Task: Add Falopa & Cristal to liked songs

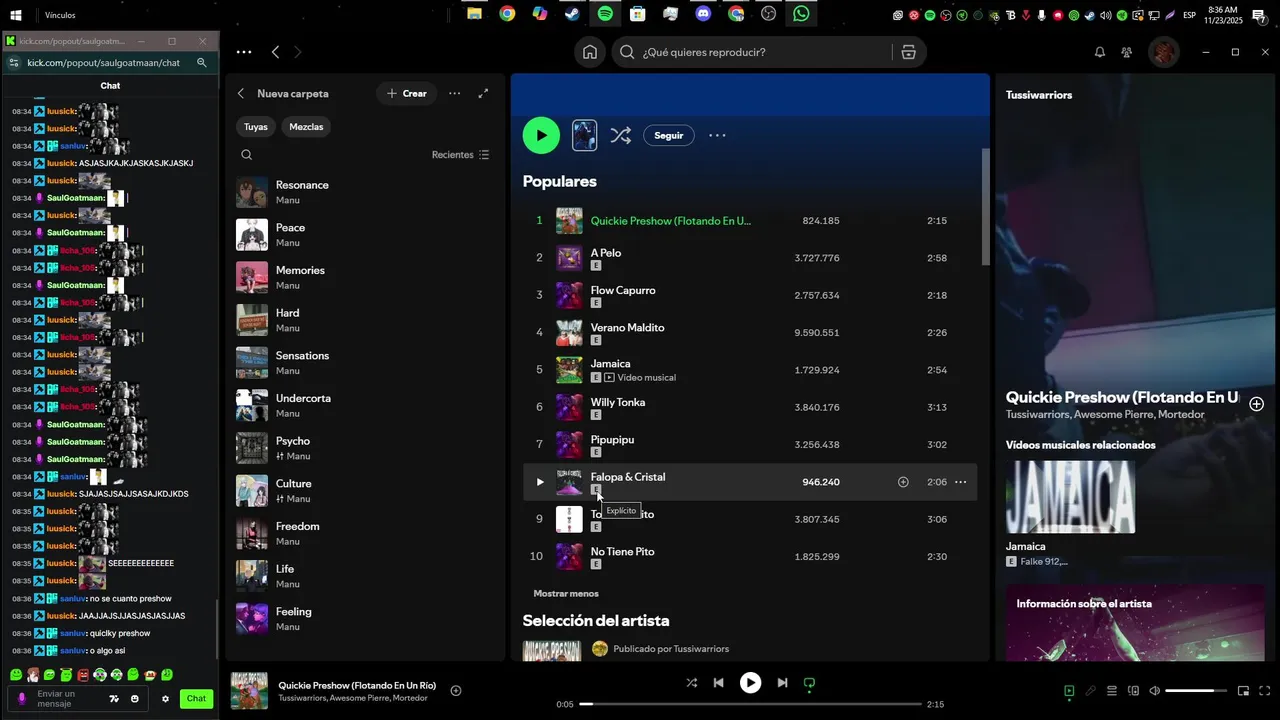Action: (x=903, y=482)
